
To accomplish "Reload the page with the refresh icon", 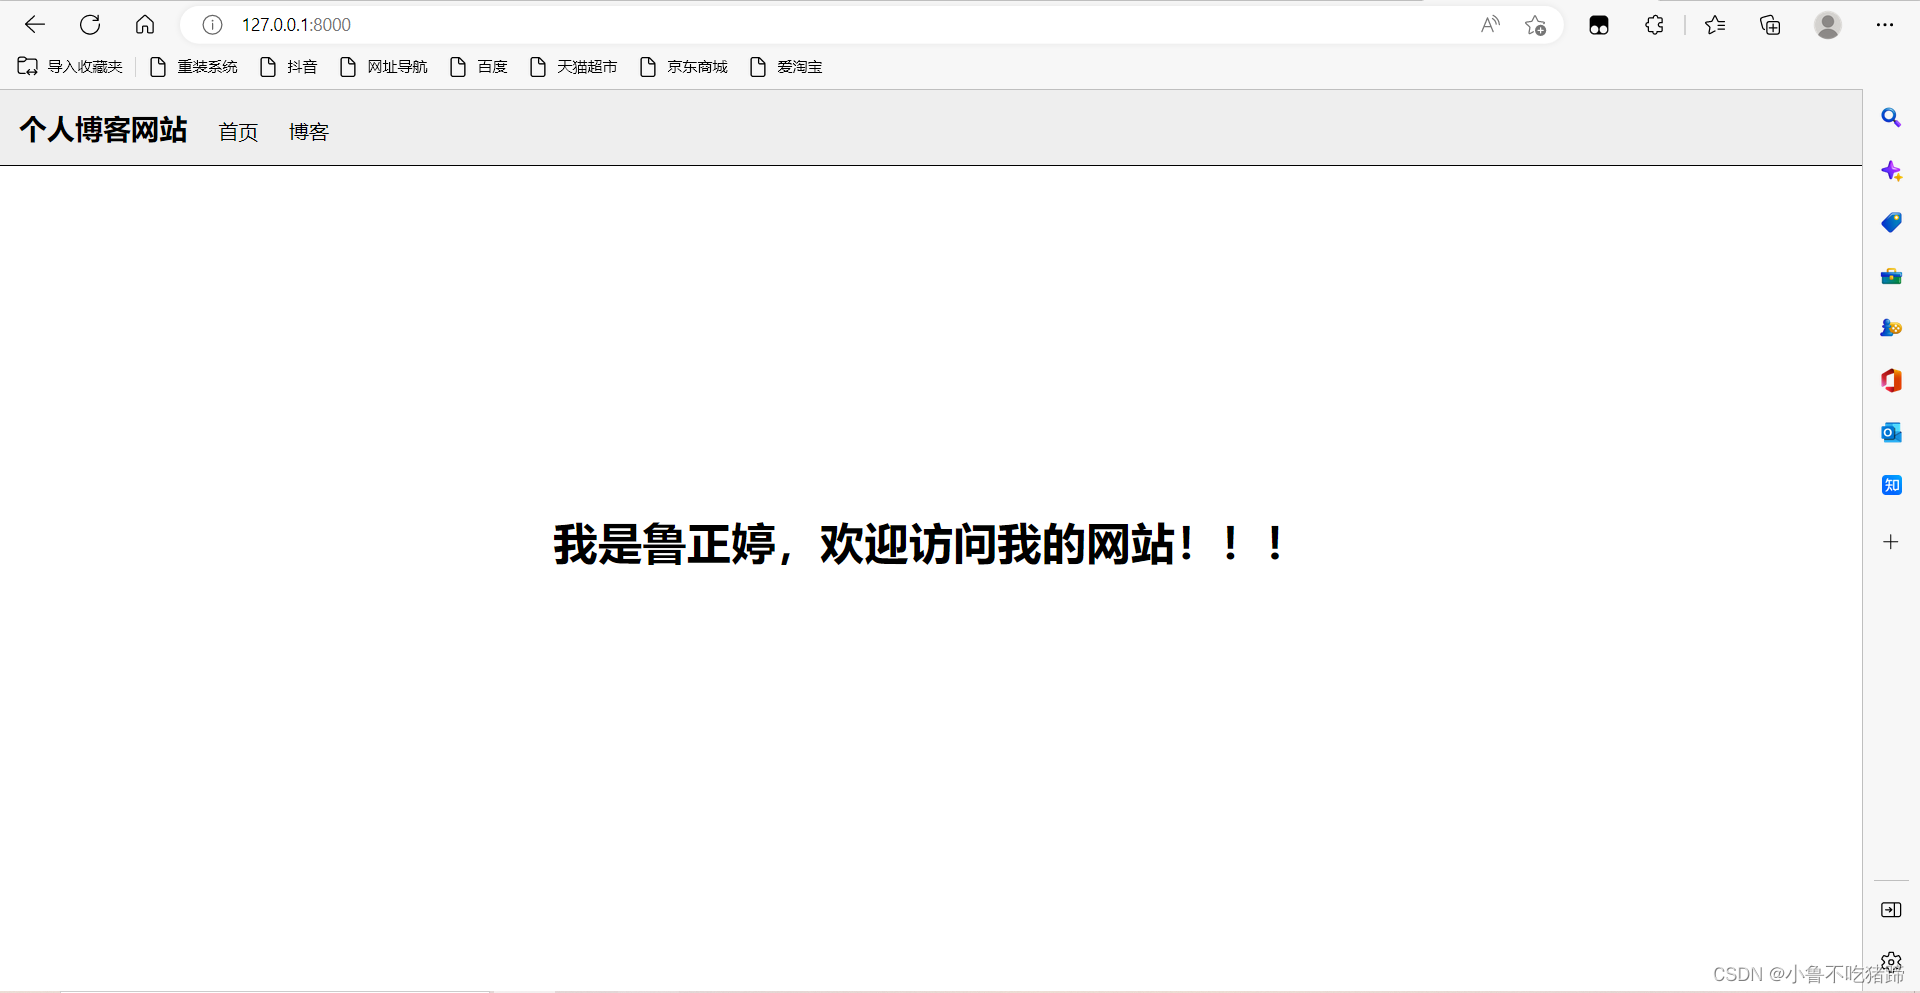I will 90,25.
